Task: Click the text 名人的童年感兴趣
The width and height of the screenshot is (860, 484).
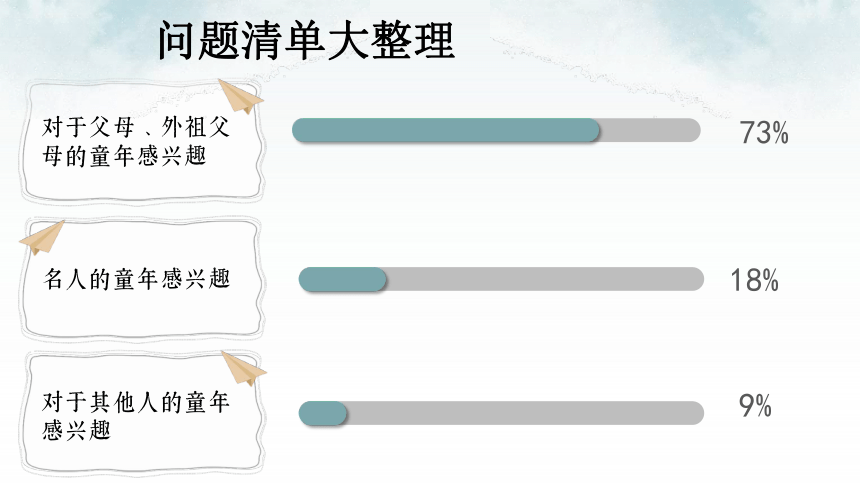Action: (x=136, y=279)
